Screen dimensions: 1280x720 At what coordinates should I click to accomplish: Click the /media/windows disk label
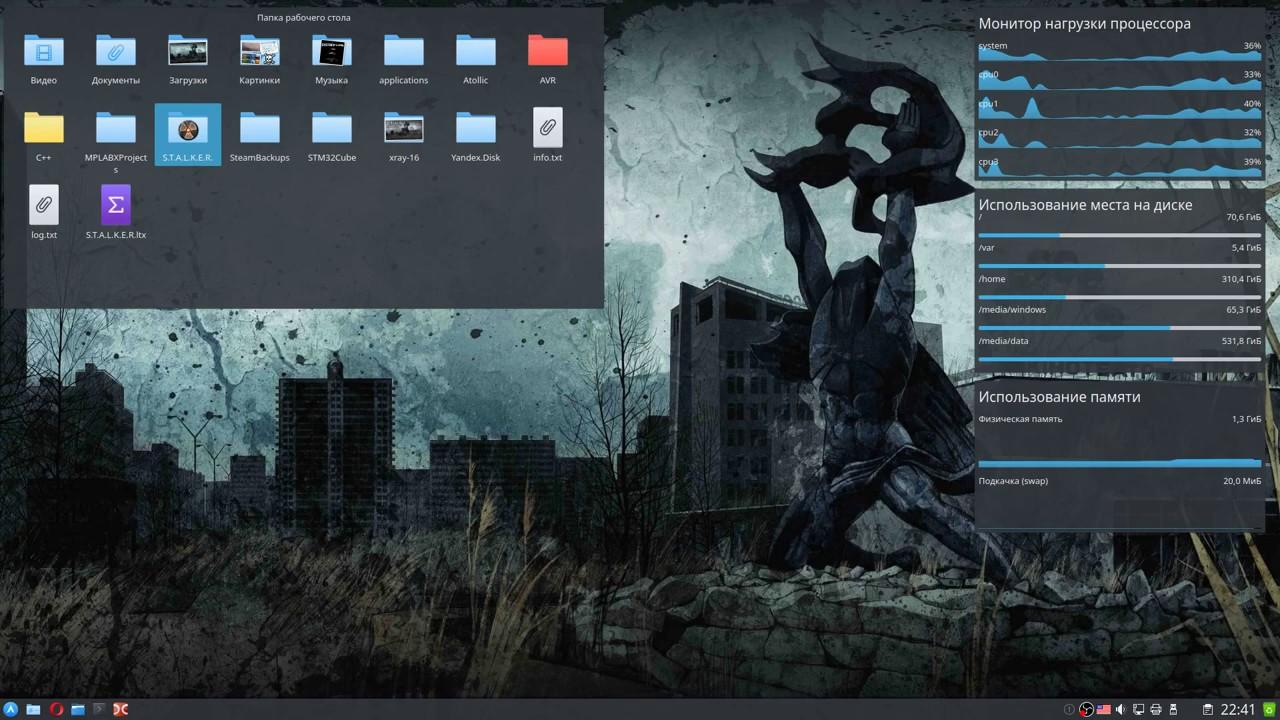point(1012,309)
